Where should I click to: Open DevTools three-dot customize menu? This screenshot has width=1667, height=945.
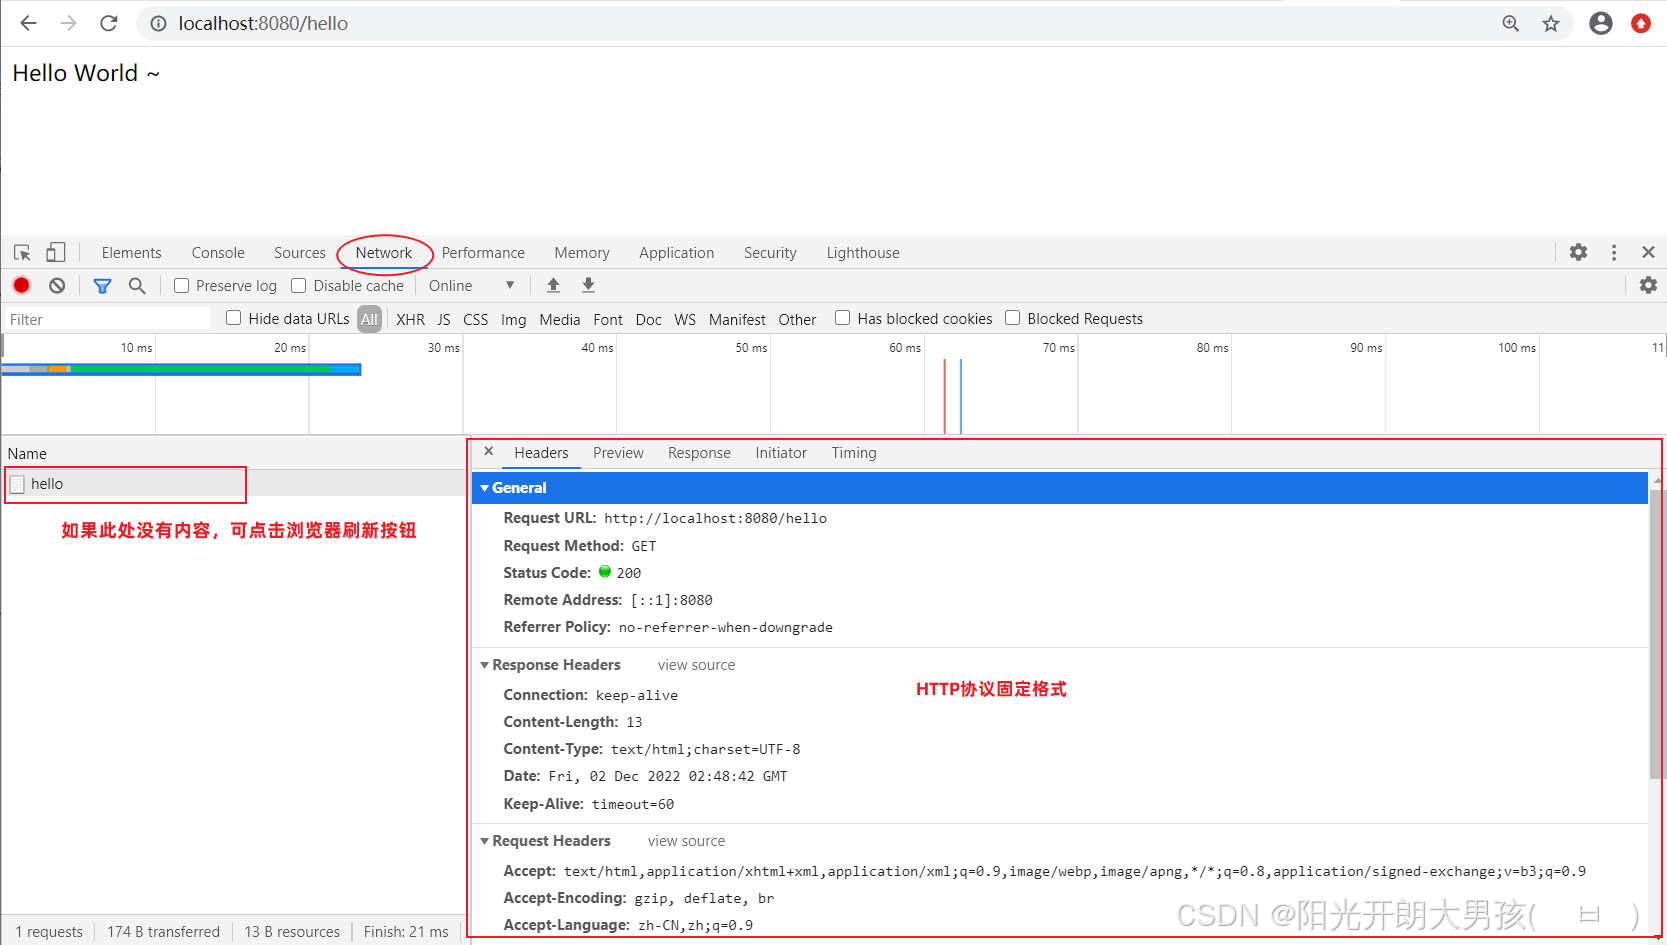click(1614, 252)
